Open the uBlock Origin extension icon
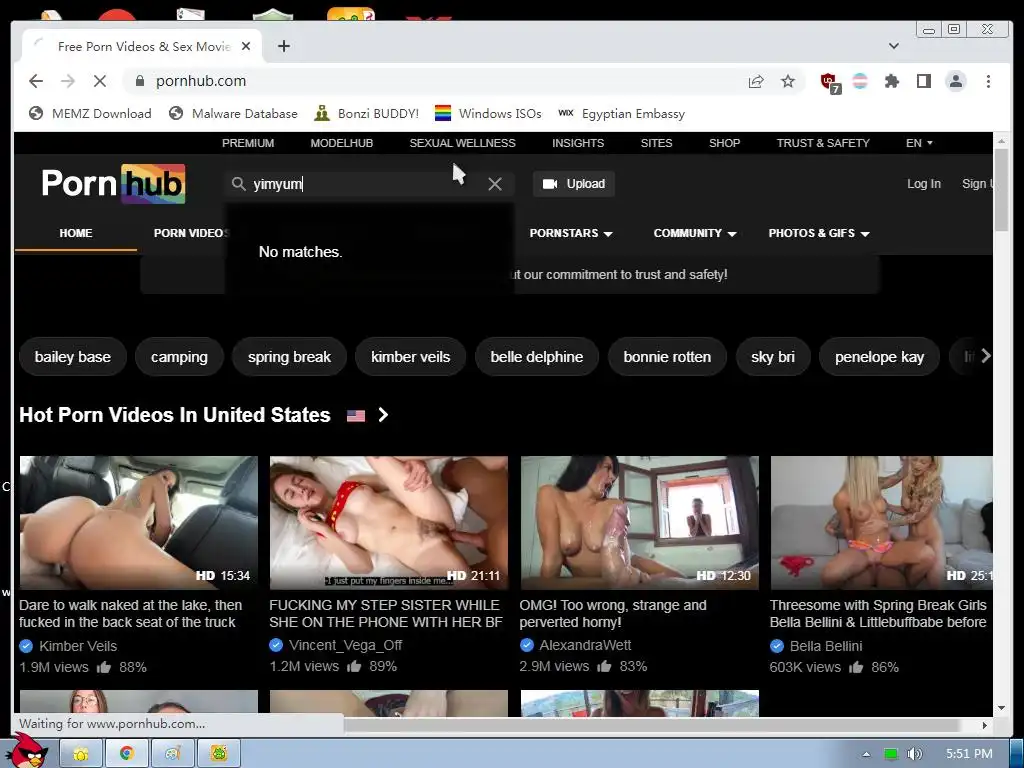 click(x=829, y=82)
